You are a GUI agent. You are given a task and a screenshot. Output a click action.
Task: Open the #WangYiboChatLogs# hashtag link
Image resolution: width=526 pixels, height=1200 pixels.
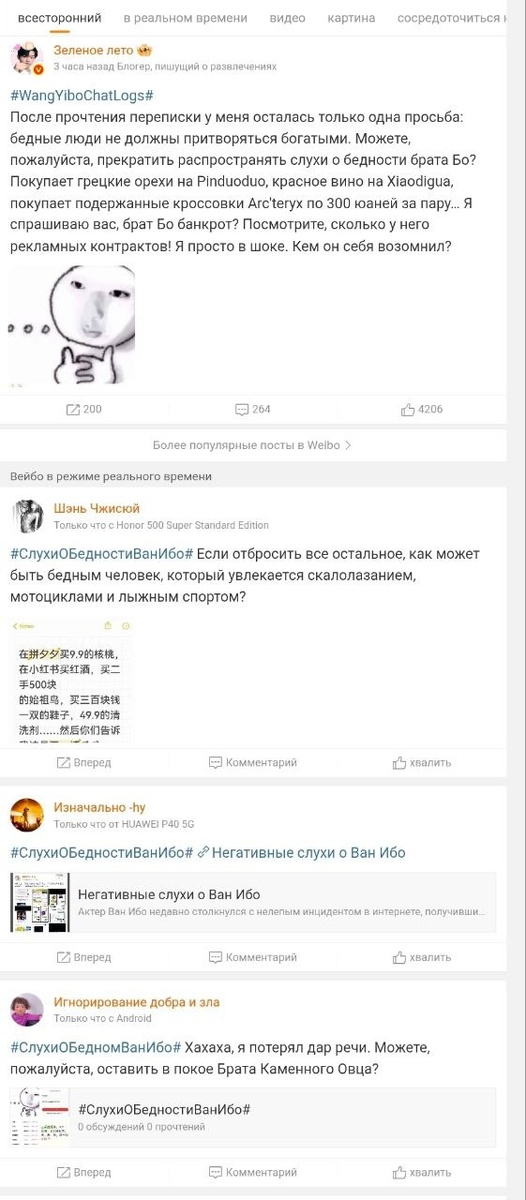(x=81, y=94)
